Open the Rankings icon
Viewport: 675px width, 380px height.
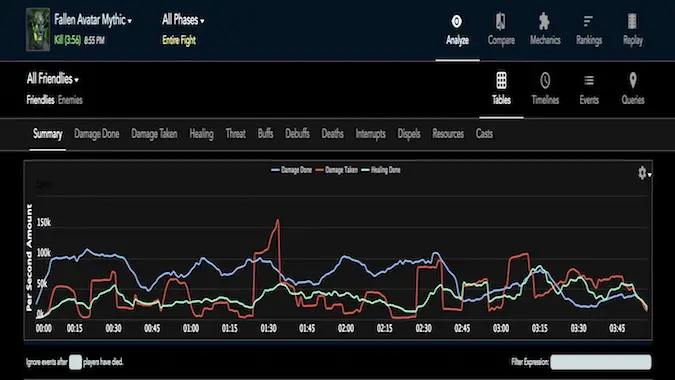point(588,21)
